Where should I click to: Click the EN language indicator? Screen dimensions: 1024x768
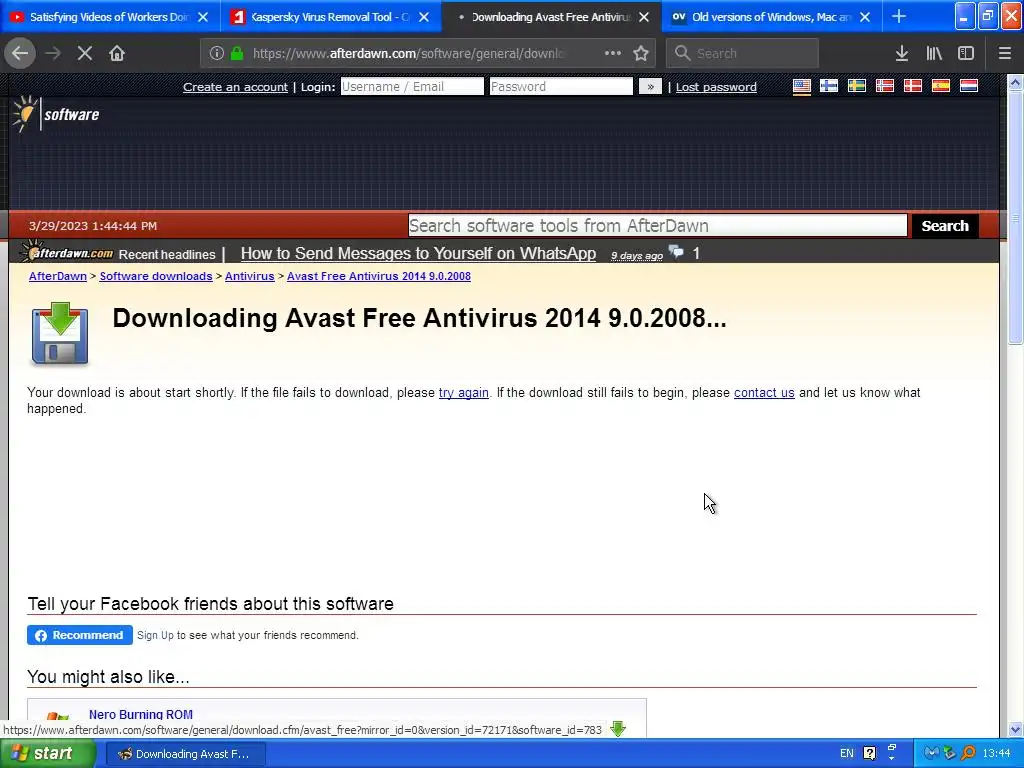846,753
